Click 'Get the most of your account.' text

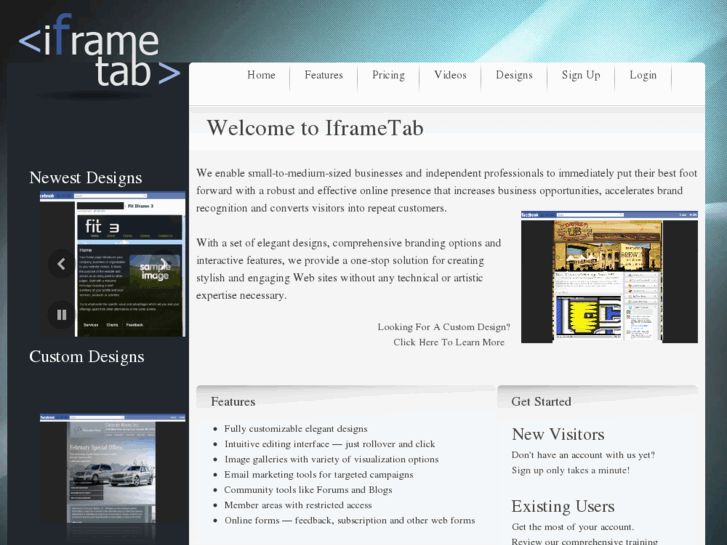(x=573, y=527)
